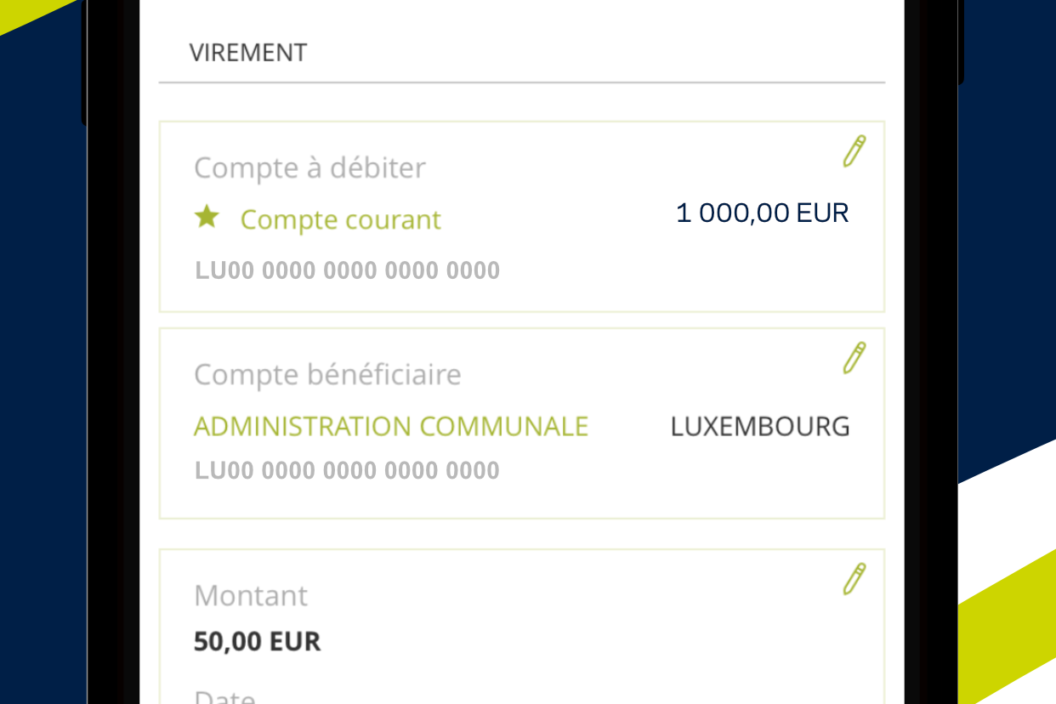Click the Montant field label

pyautogui.click(x=251, y=596)
